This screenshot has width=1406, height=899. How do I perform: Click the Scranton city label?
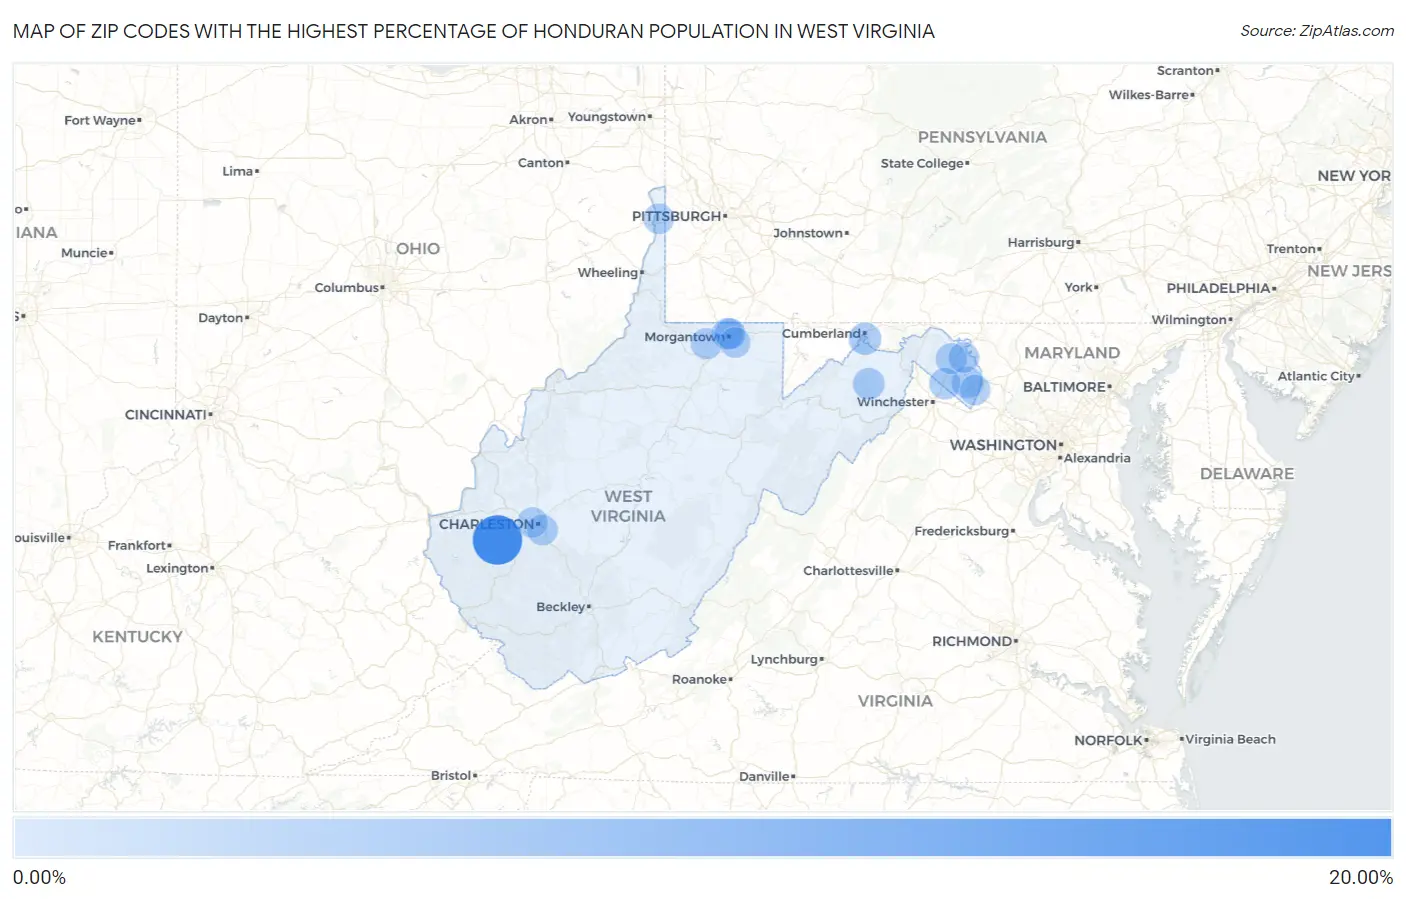coord(1185,71)
